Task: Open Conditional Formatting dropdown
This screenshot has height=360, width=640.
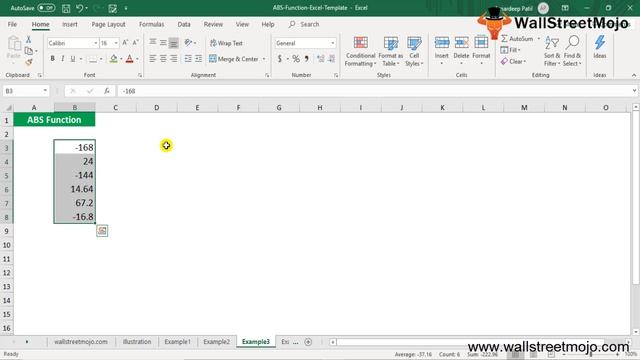Action: [360, 51]
